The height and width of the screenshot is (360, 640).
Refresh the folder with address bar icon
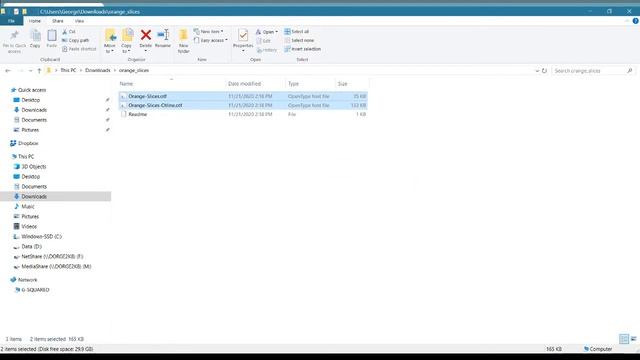tap(544, 71)
